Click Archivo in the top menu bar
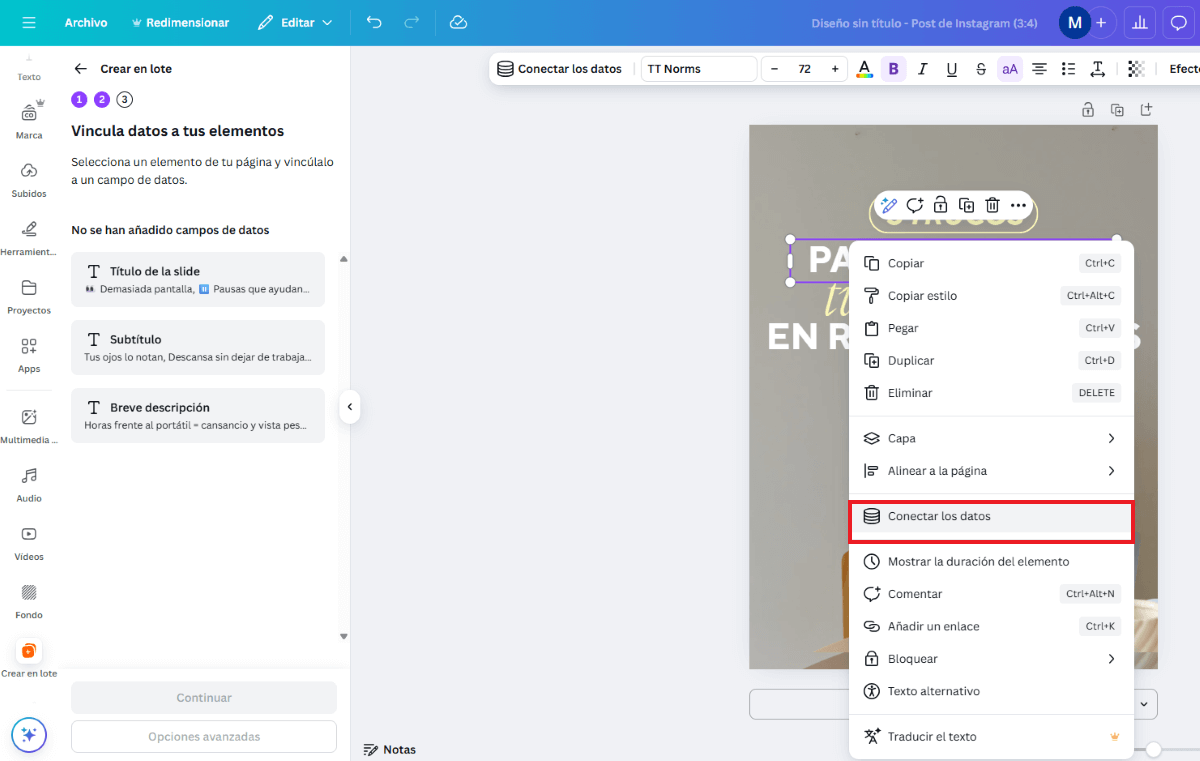The height and width of the screenshot is (761, 1200). click(86, 21)
